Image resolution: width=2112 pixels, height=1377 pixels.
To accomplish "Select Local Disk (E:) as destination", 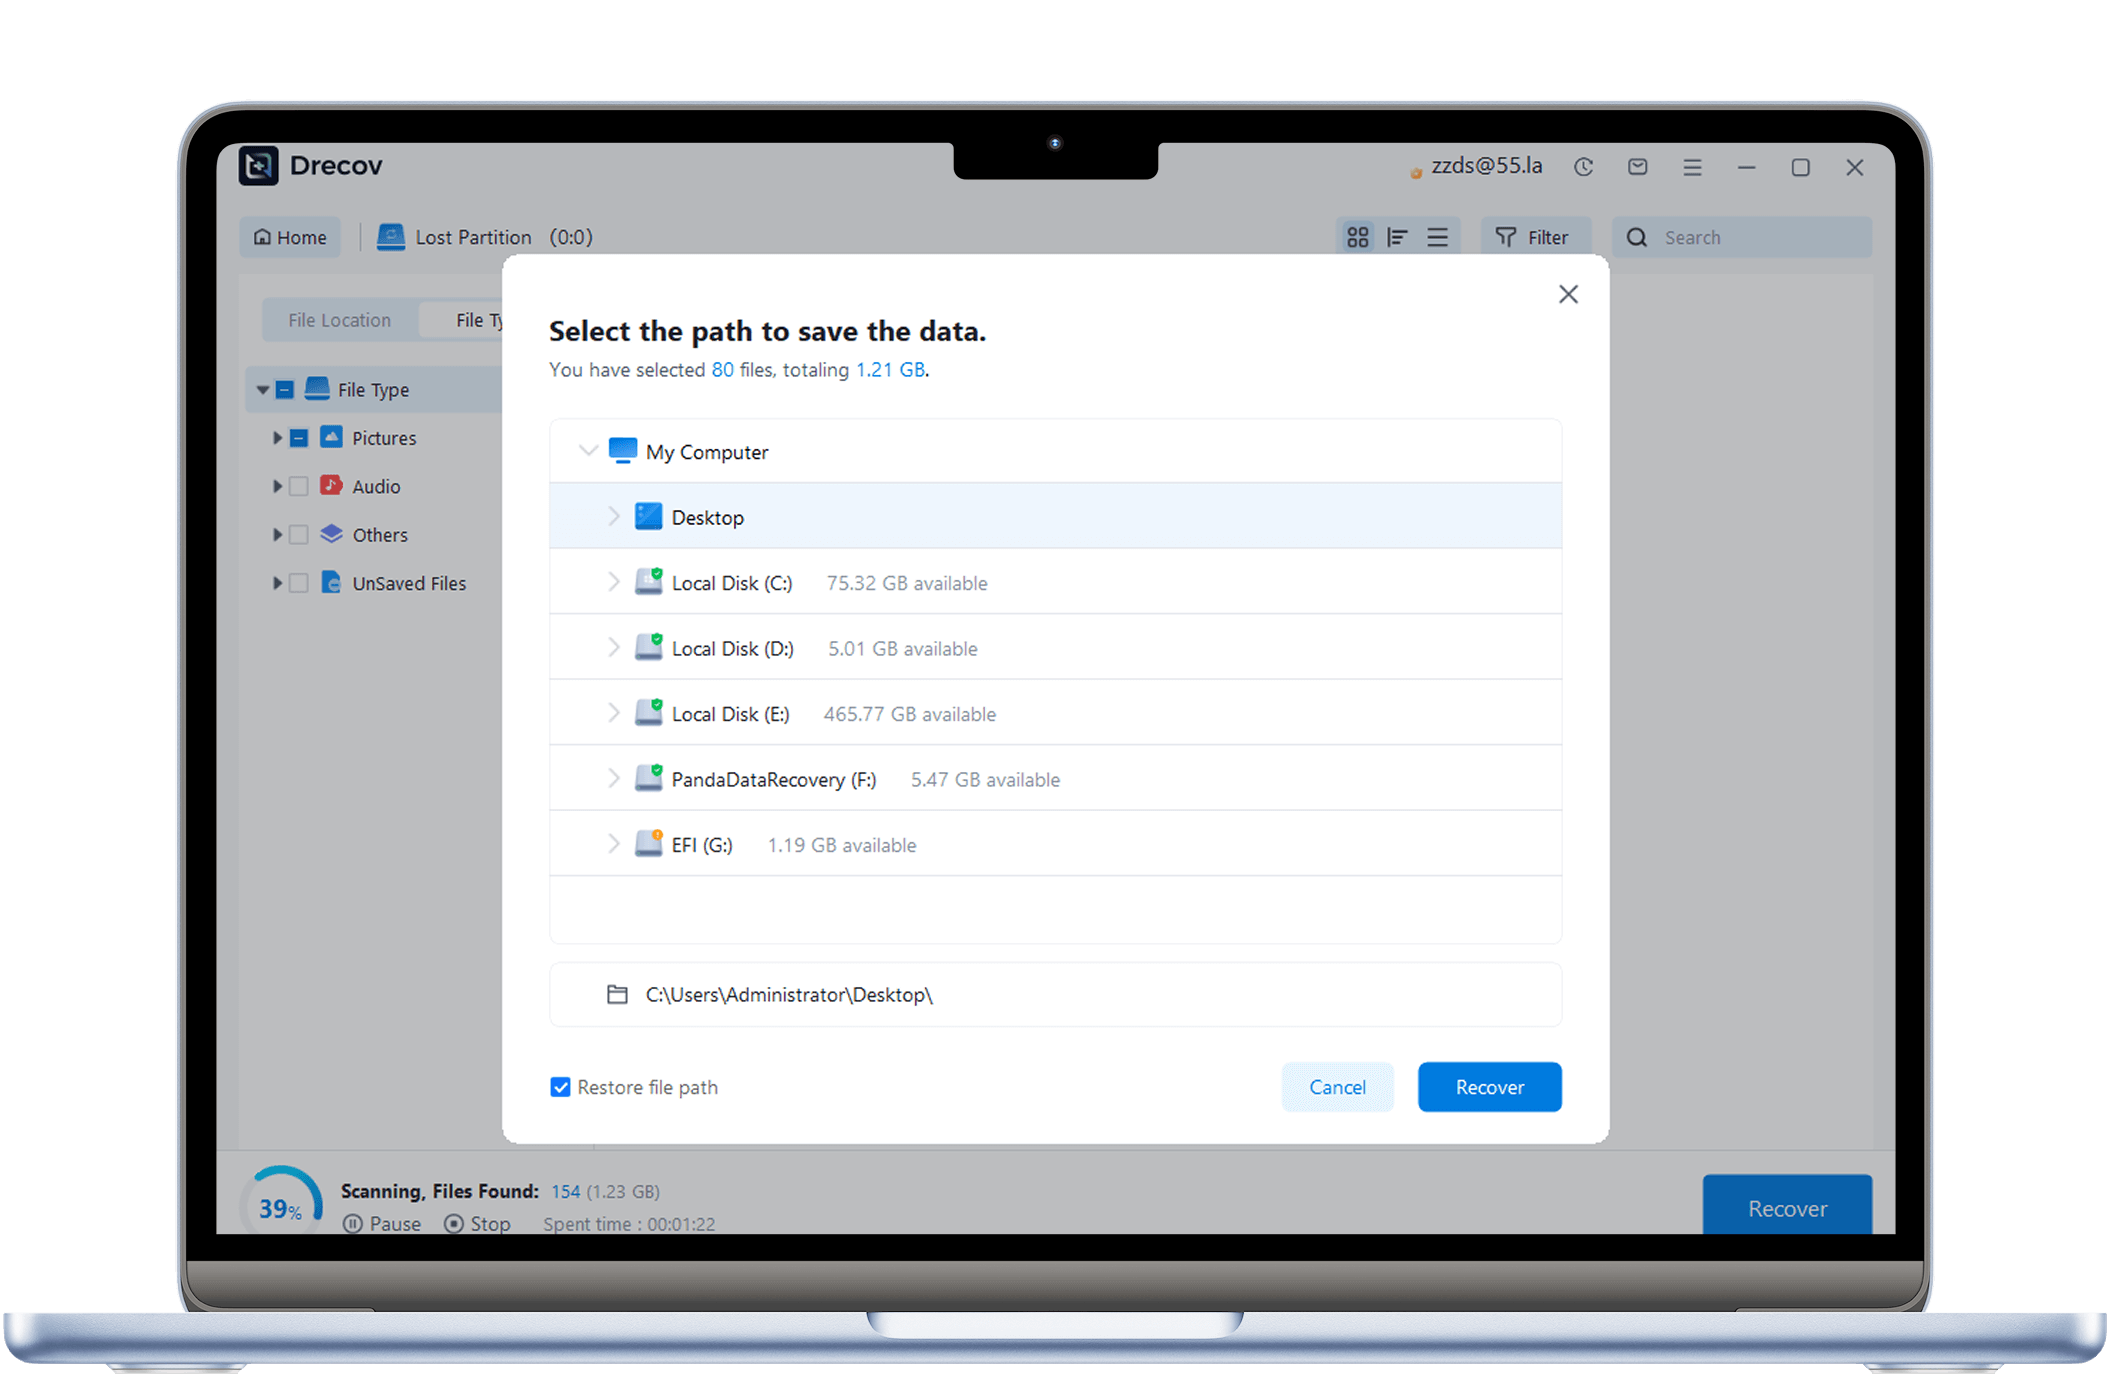I will pyautogui.click(x=730, y=714).
